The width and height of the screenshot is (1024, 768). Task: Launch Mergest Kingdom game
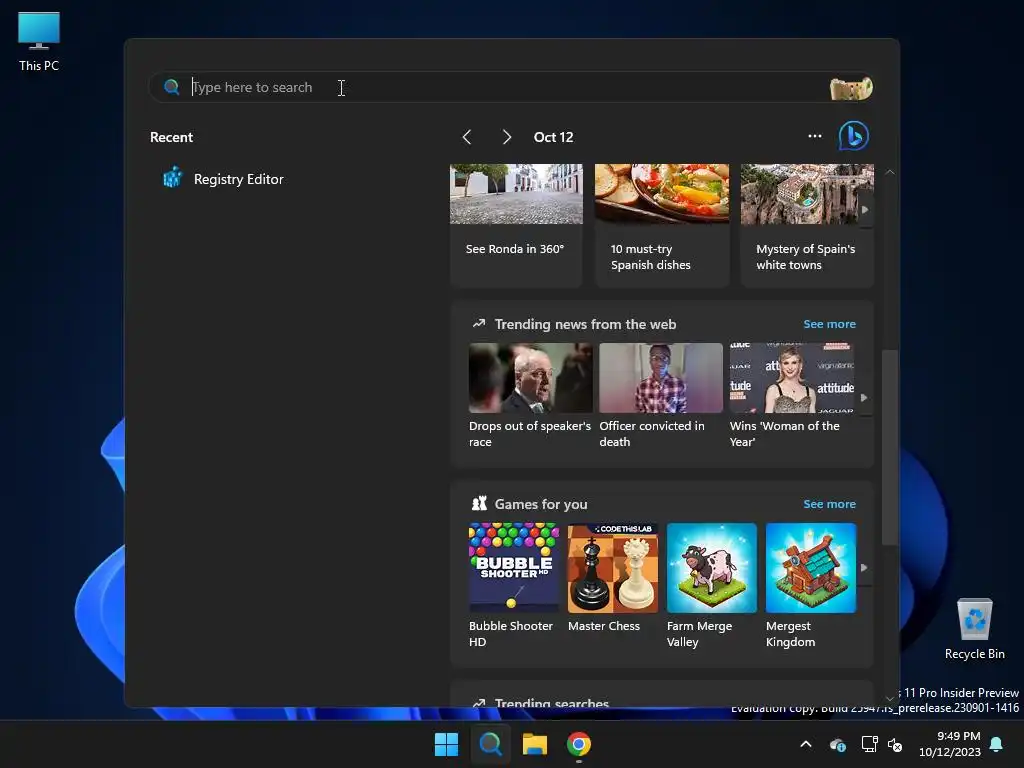(810, 586)
